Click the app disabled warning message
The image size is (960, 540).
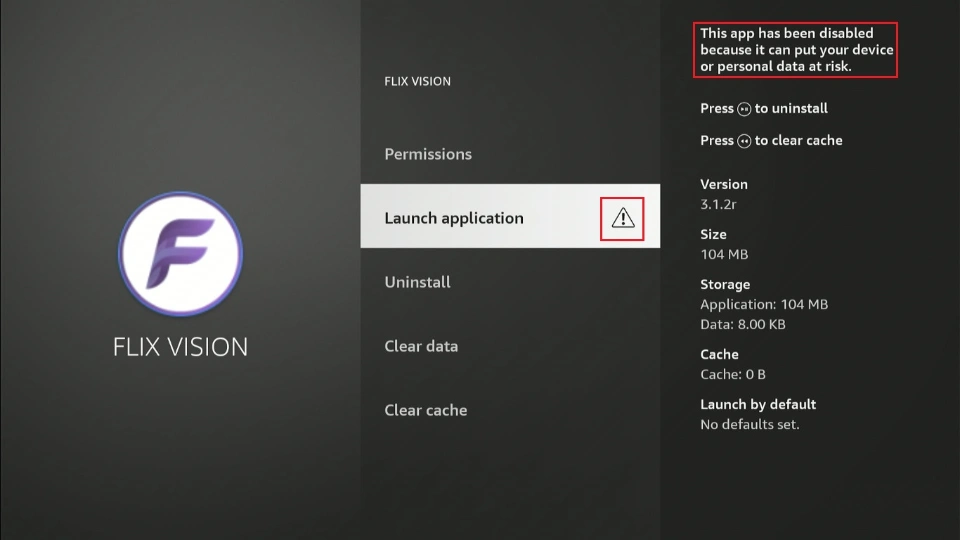click(x=796, y=50)
